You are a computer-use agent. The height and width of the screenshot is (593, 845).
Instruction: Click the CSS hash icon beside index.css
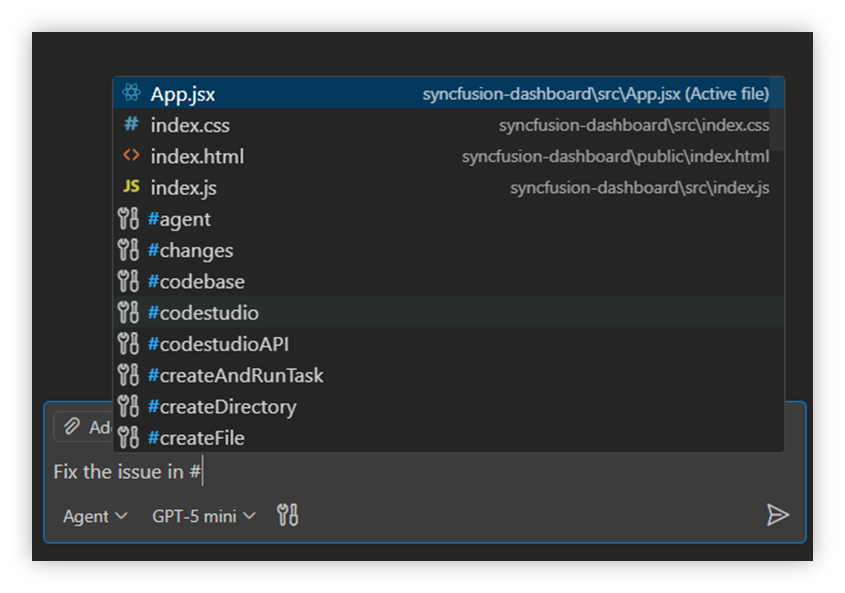point(131,125)
